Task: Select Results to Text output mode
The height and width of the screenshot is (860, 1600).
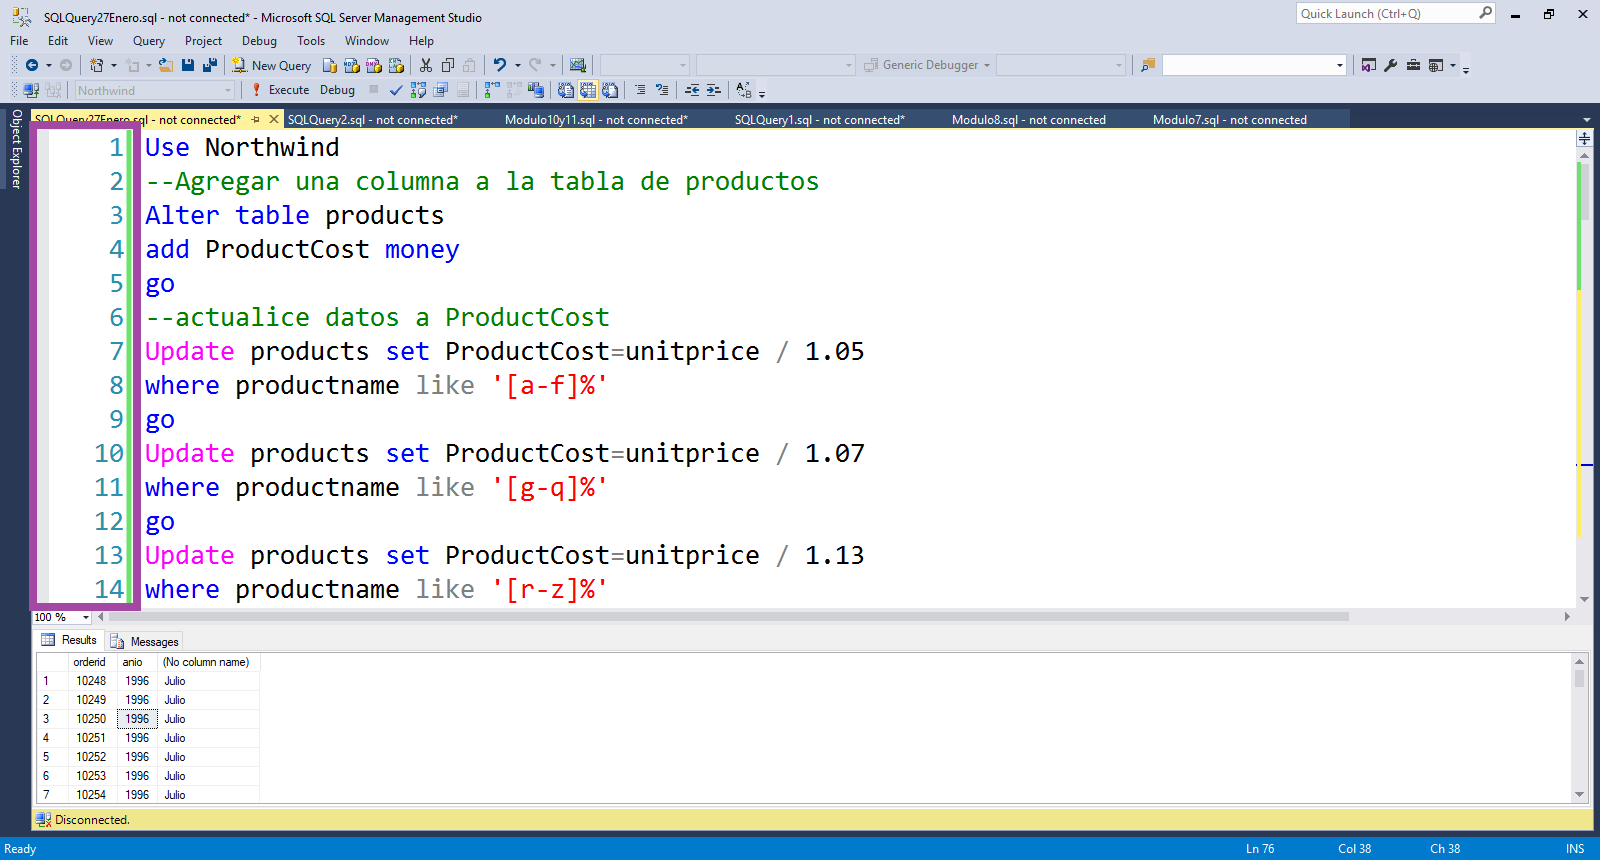Action: (566, 90)
